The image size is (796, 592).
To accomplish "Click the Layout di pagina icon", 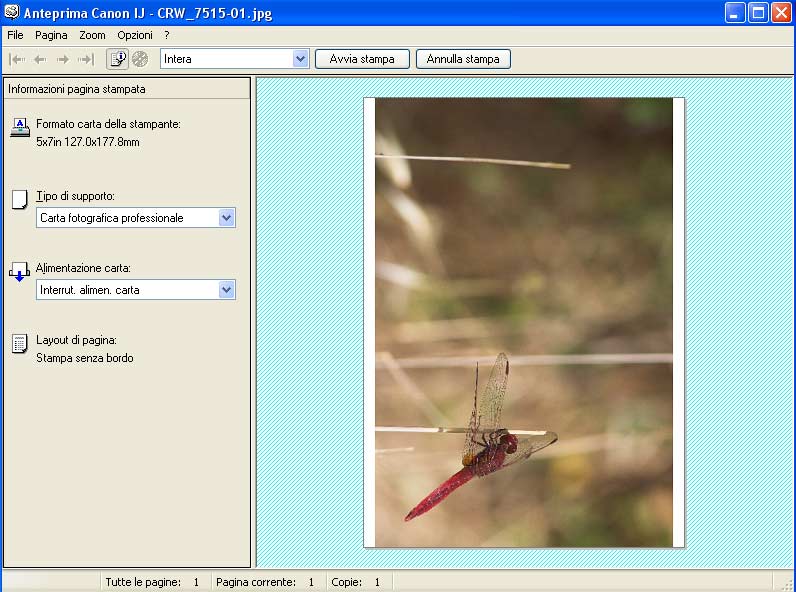I will tap(20, 344).
